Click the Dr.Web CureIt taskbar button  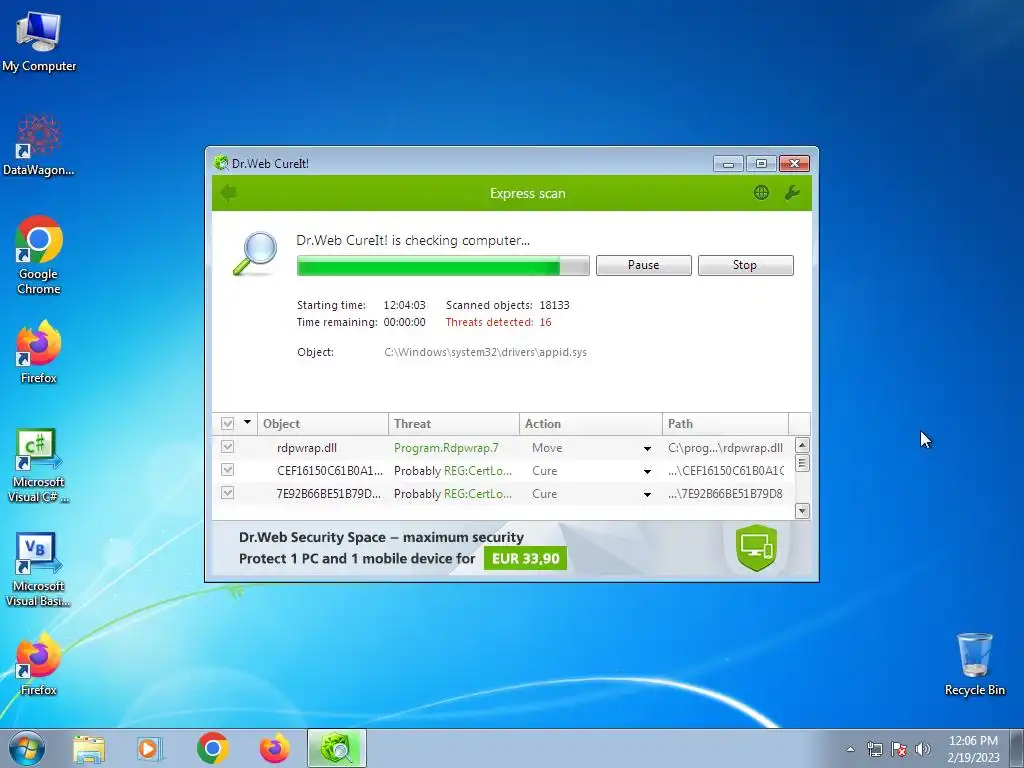coord(337,748)
